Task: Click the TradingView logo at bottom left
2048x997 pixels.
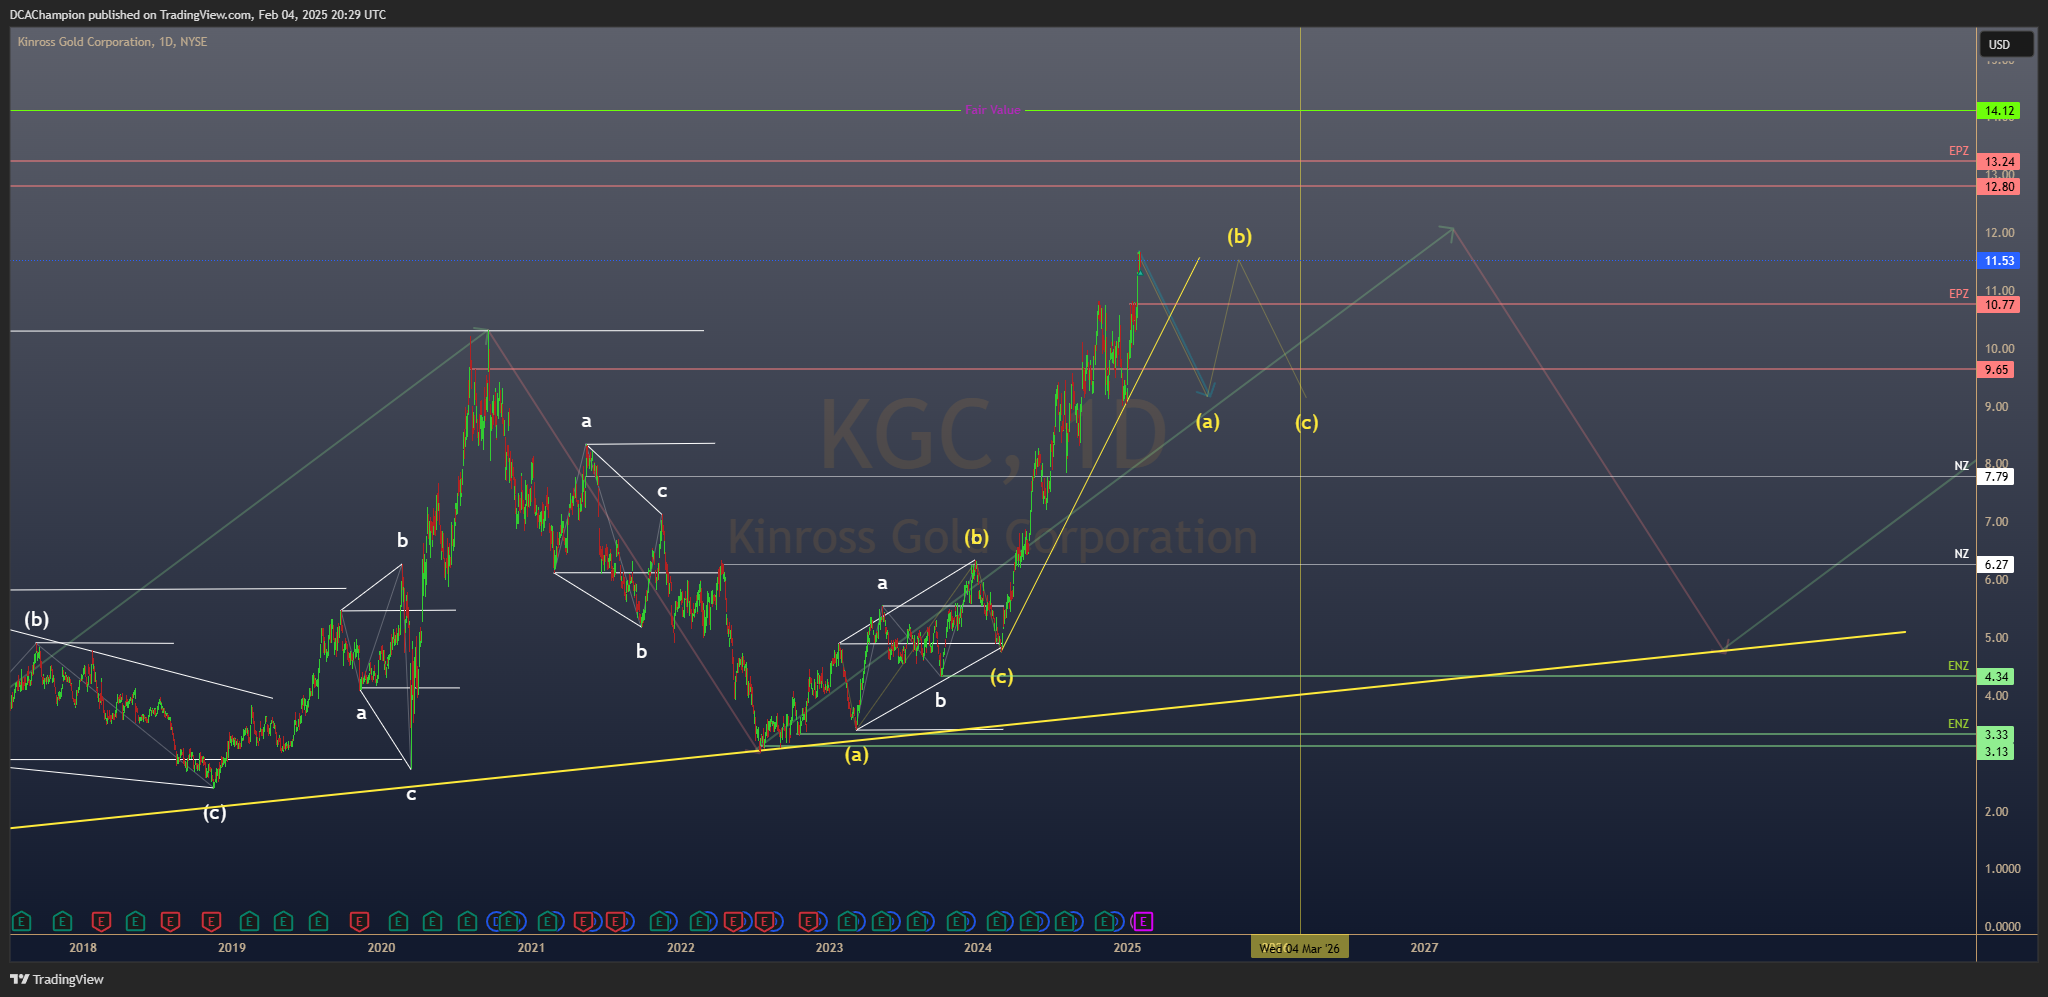Action: [57, 979]
